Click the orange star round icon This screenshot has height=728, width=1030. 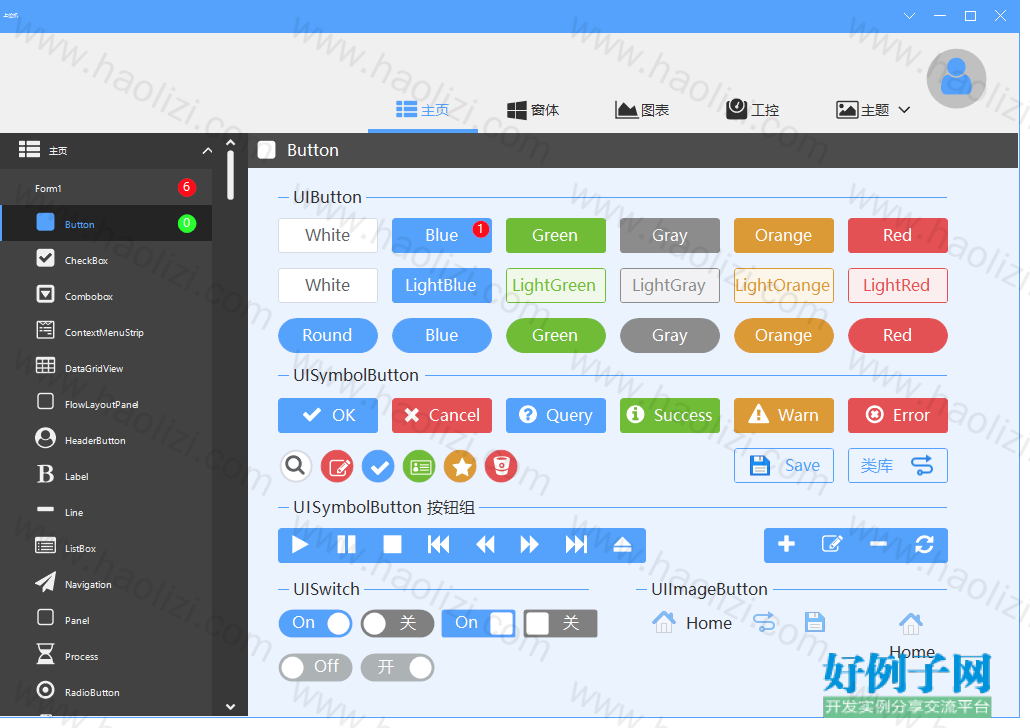pos(460,466)
